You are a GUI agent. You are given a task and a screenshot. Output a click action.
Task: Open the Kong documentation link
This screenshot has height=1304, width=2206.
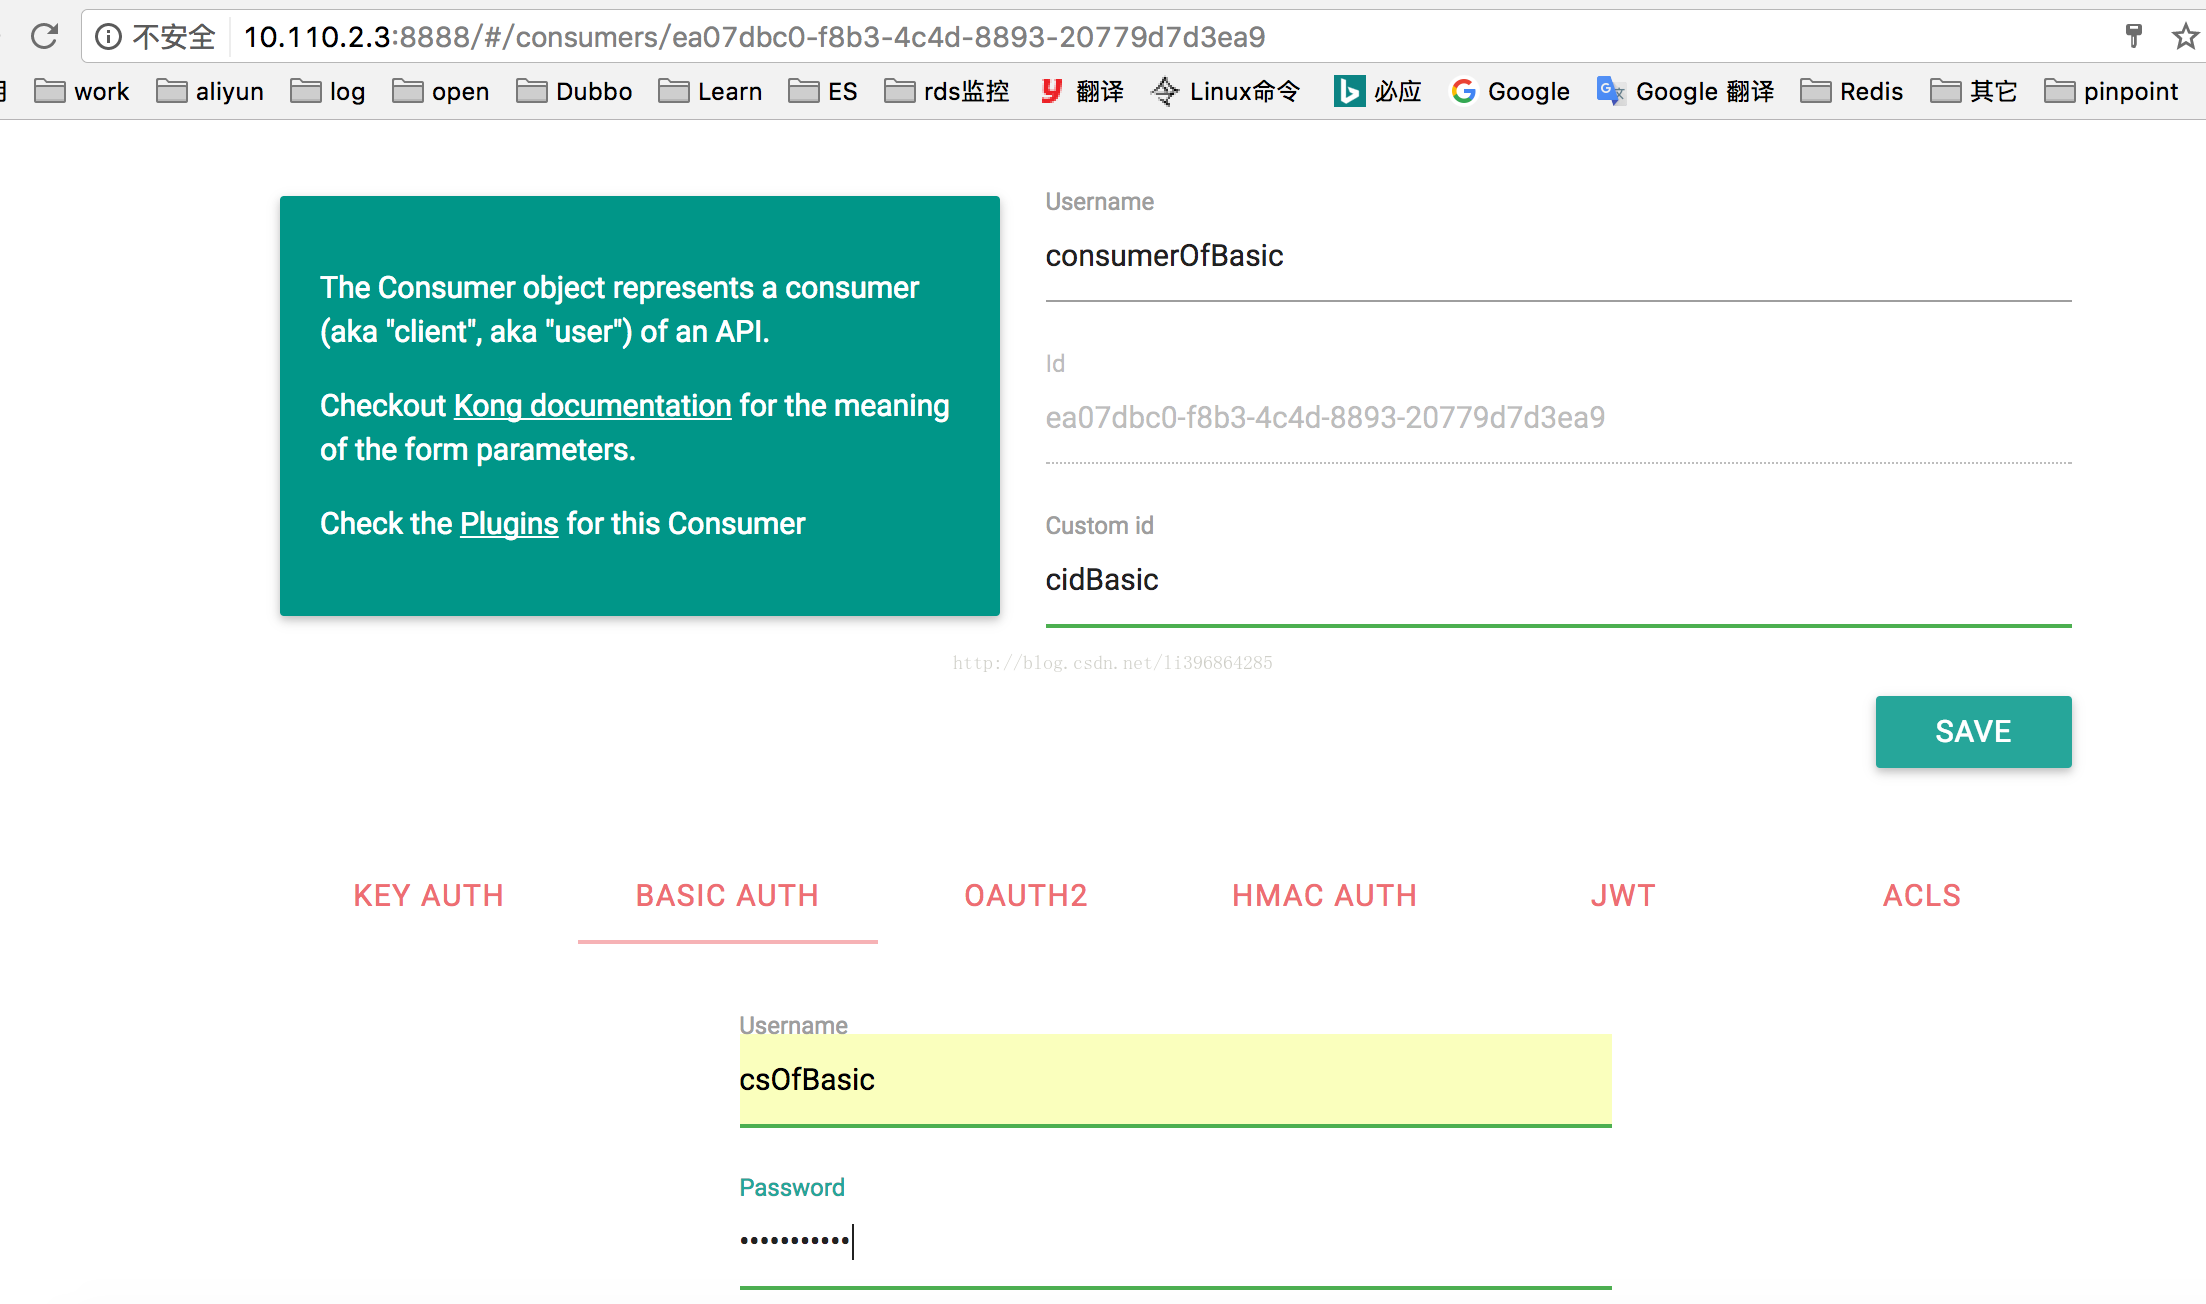pyautogui.click(x=592, y=406)
